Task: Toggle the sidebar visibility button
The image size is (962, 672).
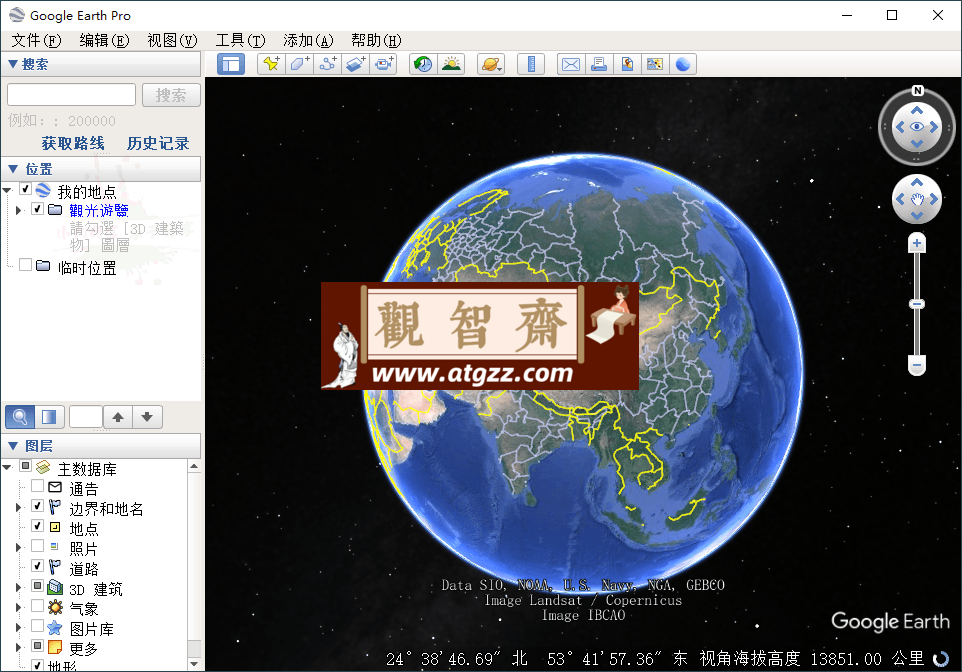Action: 231,64
